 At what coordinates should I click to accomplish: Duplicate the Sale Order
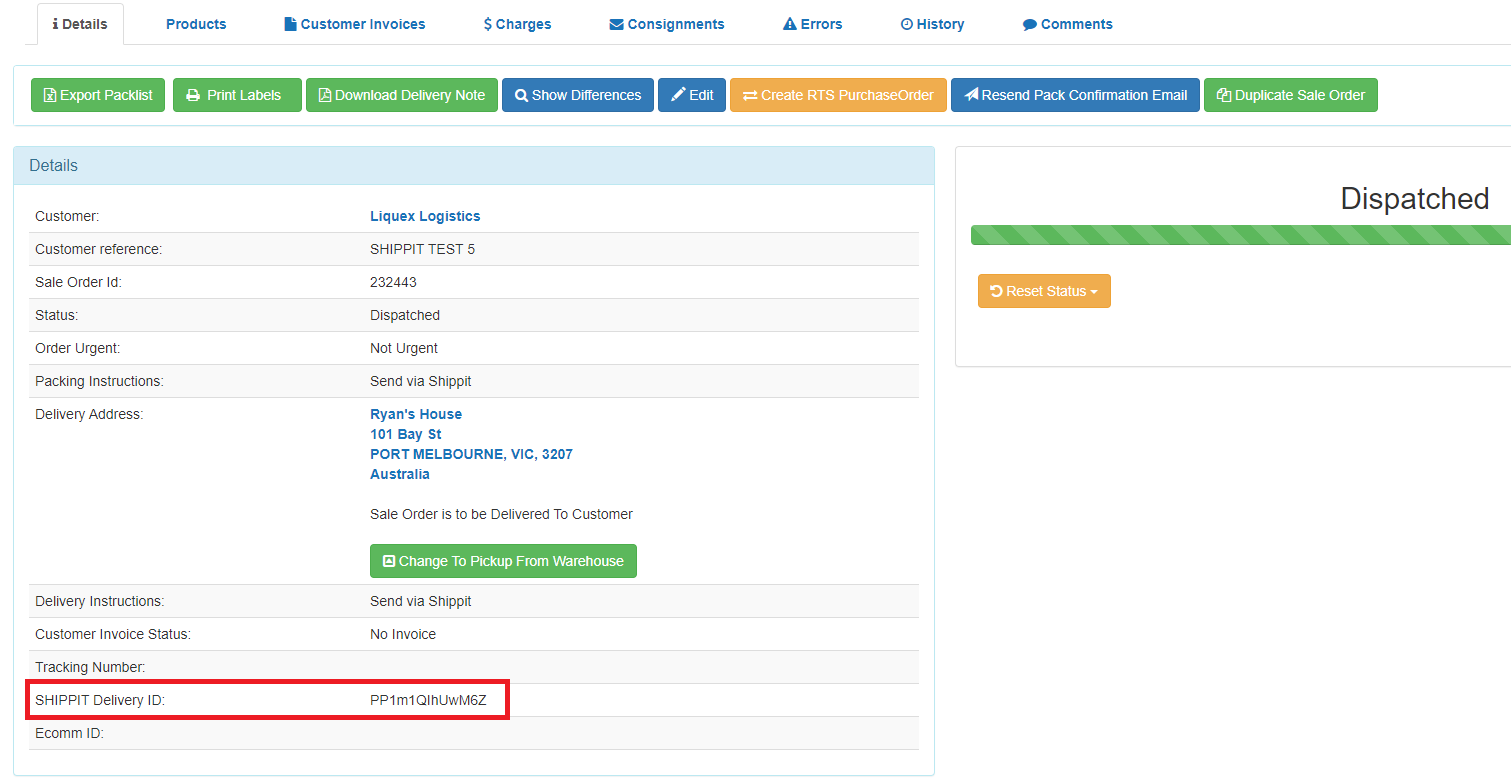click(x=1291, y=95)
